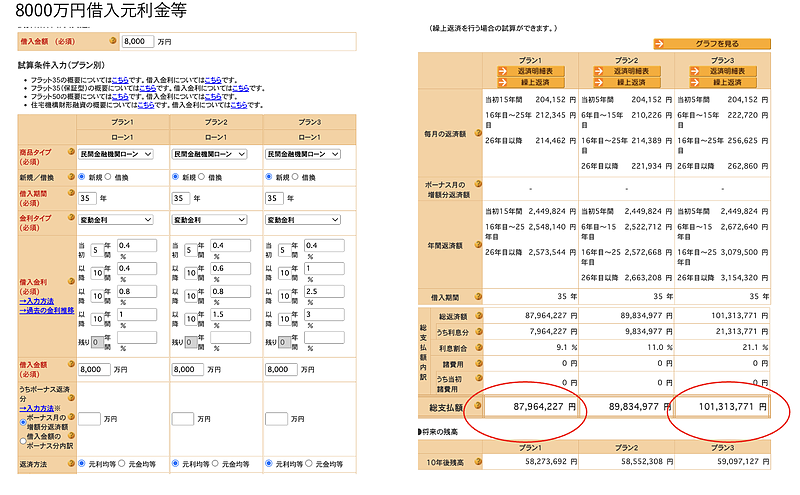The height and width of the screenshot is (495, 800).
Task: Click help icon next to 毎月の返済額
Action: [477, 133]
